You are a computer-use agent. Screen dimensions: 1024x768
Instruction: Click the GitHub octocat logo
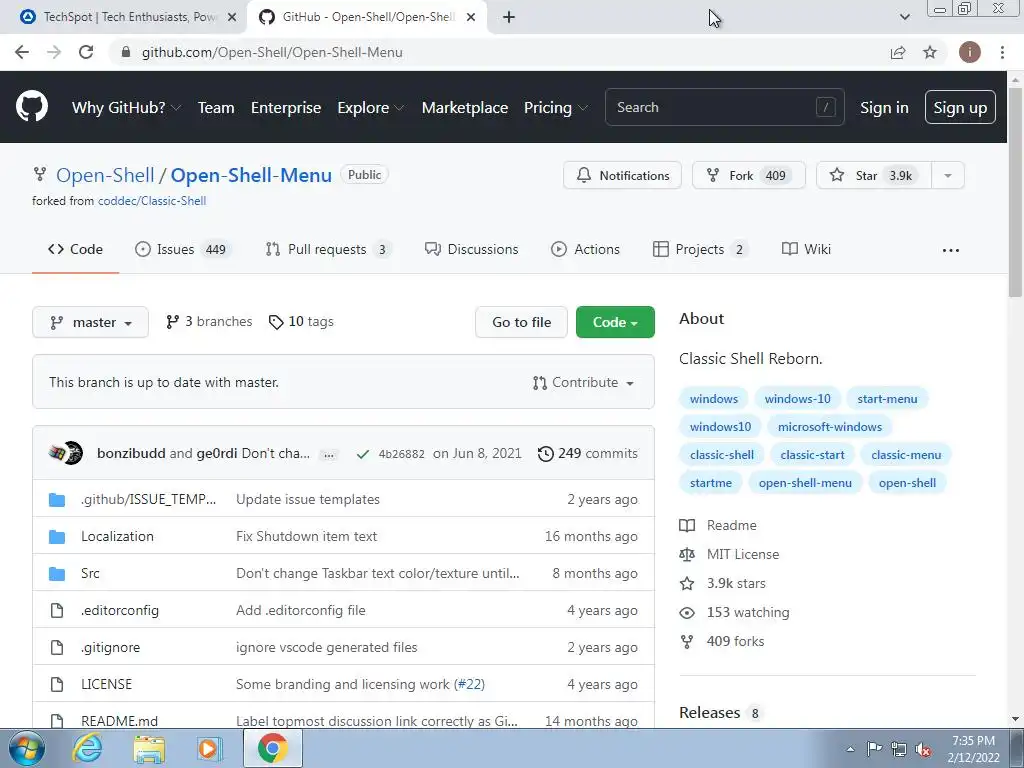click(x=31, y=107)
